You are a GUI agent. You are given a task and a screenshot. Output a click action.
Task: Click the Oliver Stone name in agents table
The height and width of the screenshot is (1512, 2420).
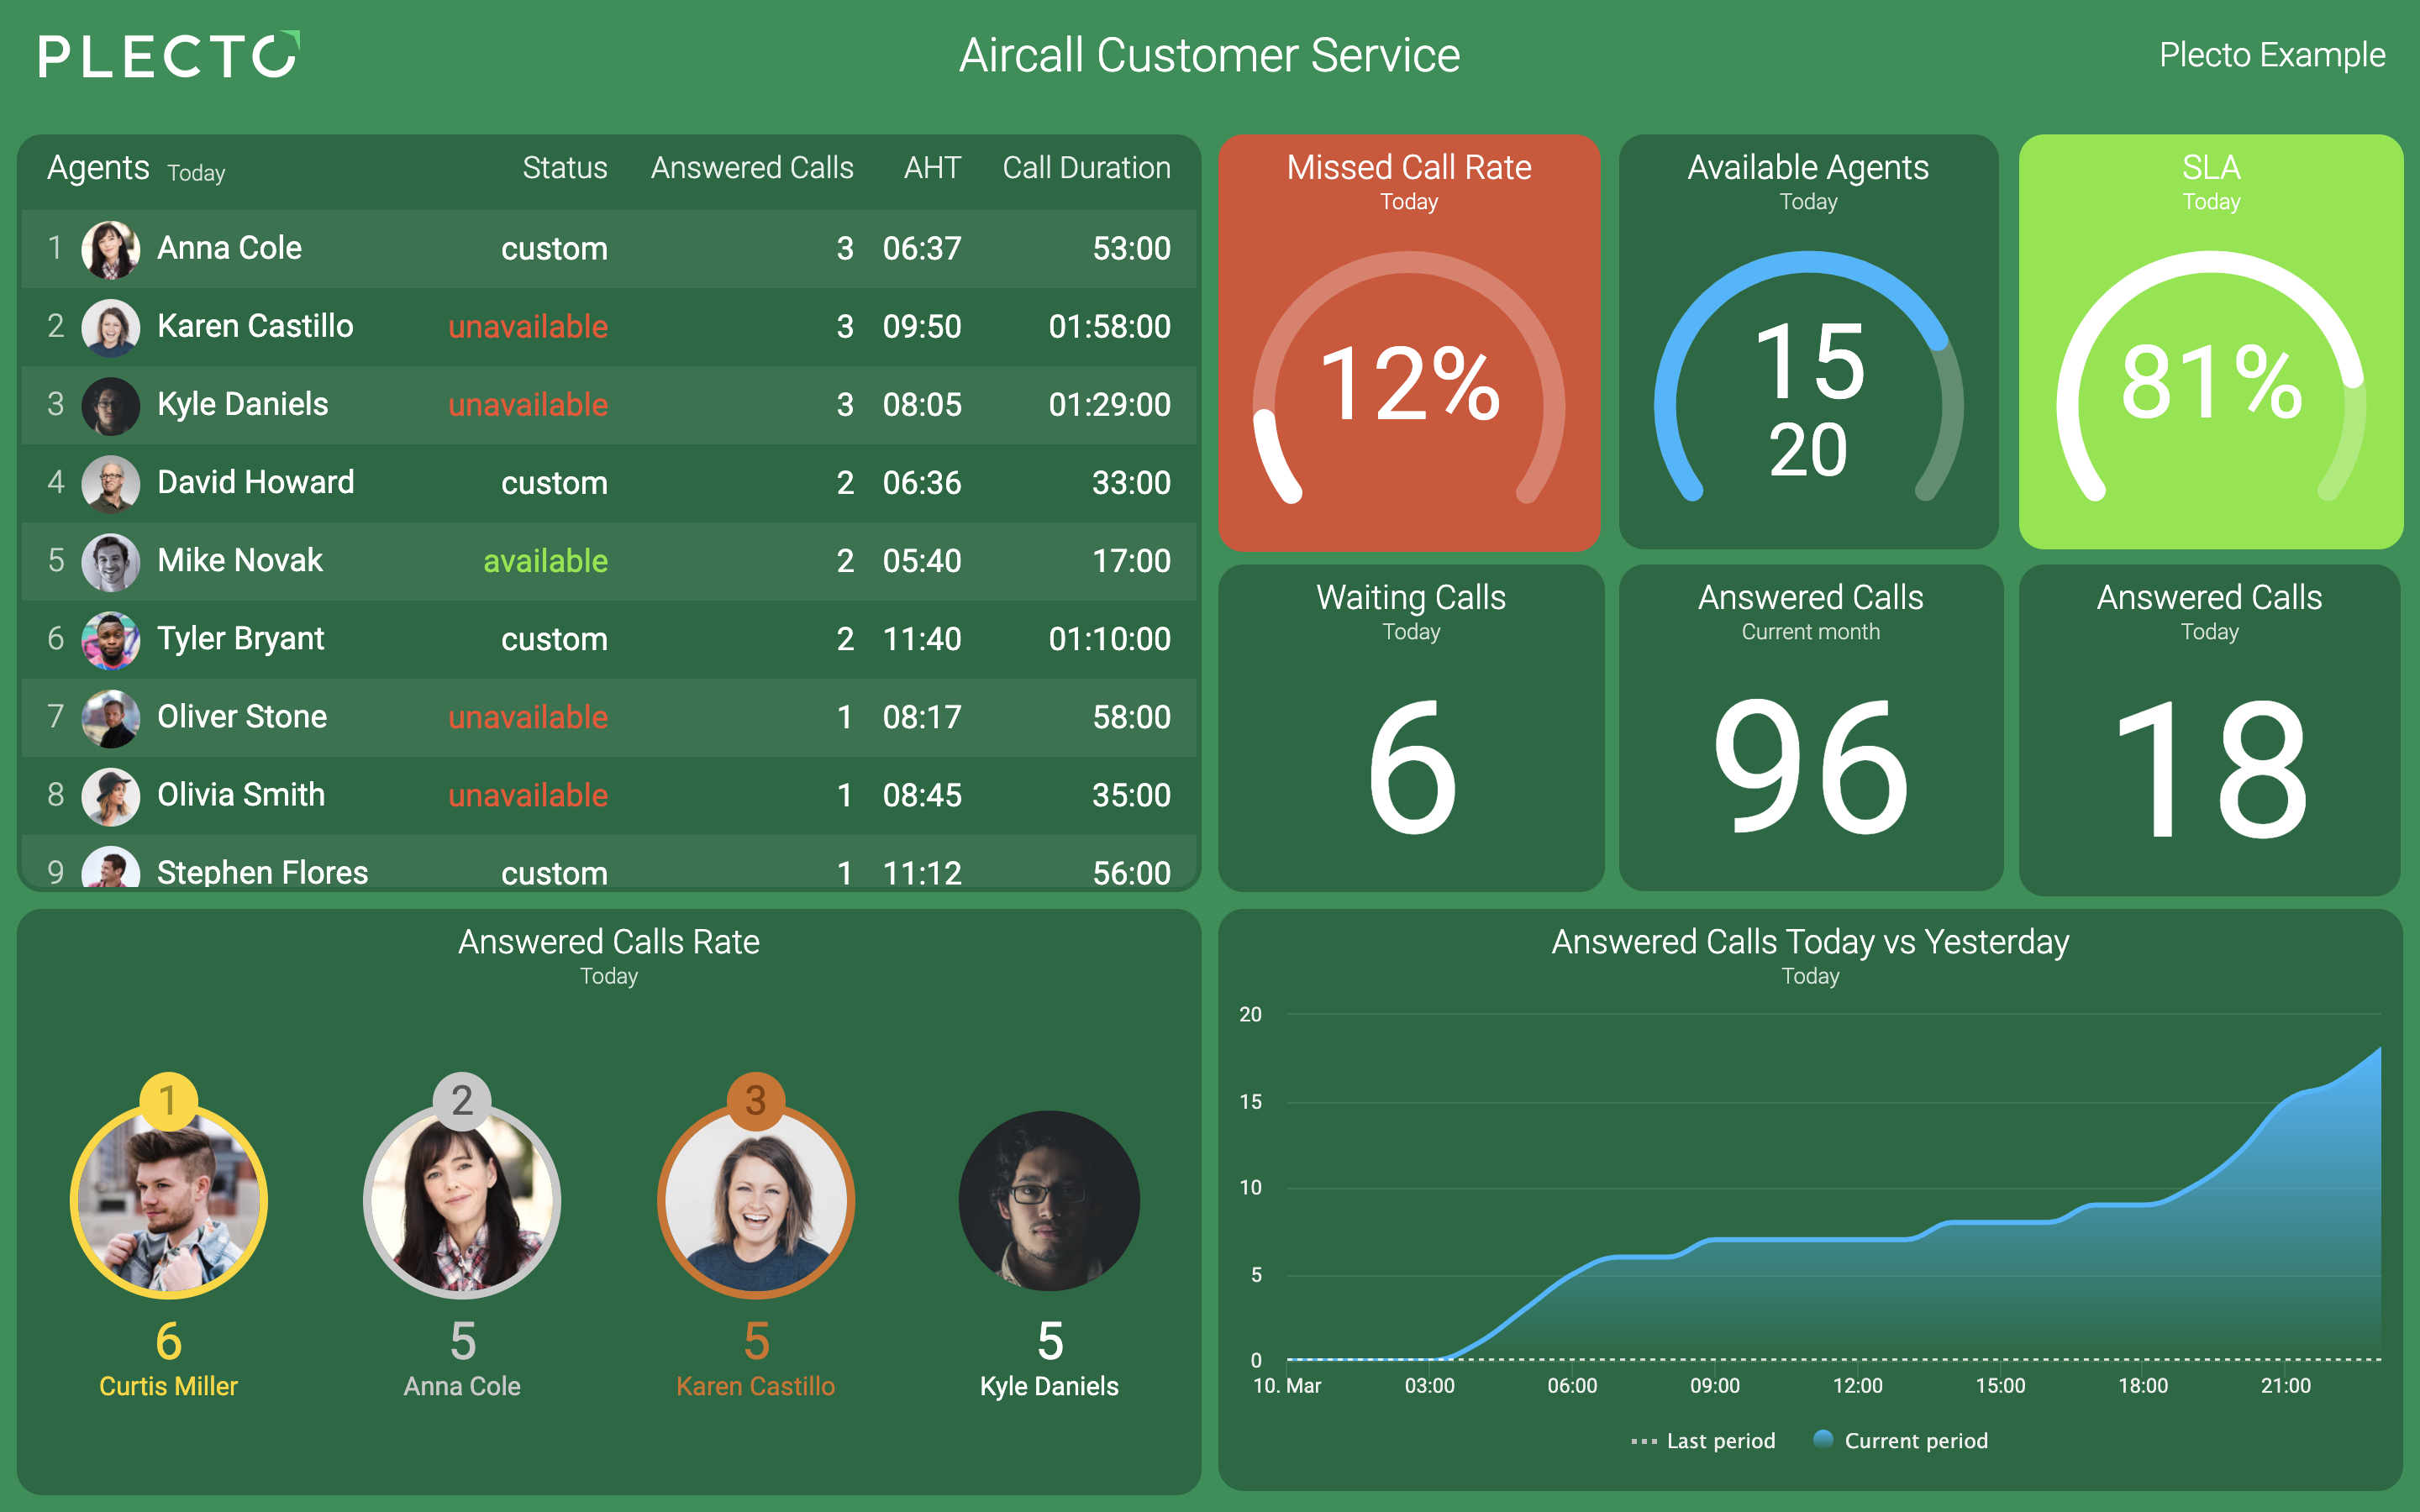242,717
